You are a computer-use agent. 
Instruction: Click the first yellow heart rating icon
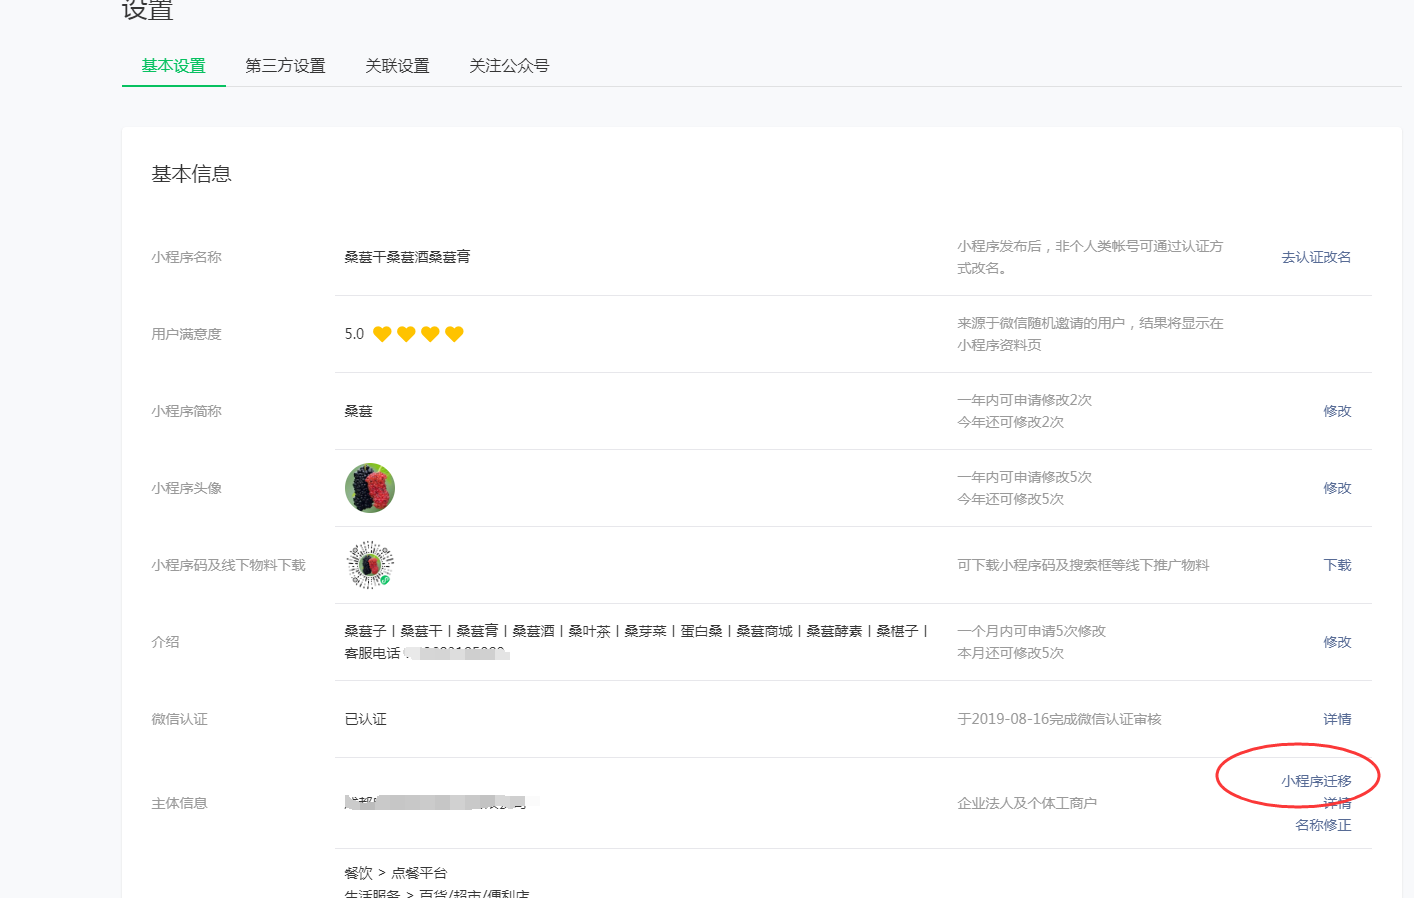382,334
